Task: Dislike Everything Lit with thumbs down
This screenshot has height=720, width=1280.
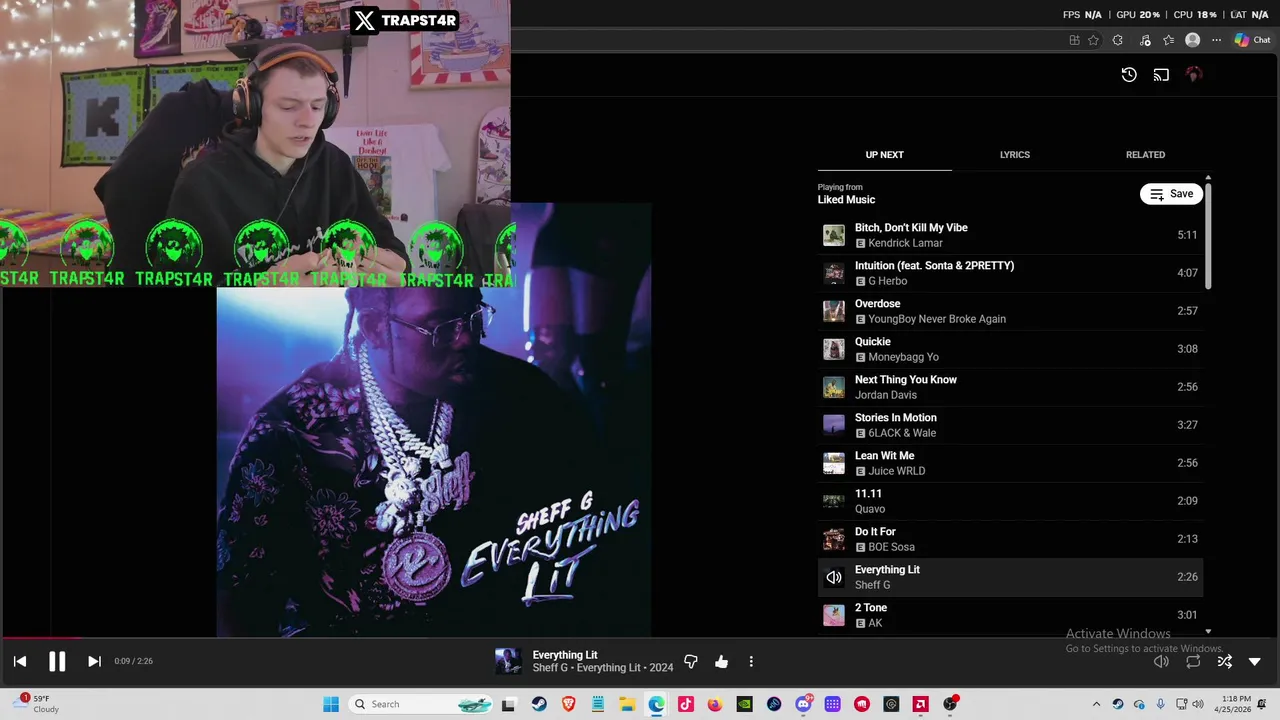Action: coord(690,661)
